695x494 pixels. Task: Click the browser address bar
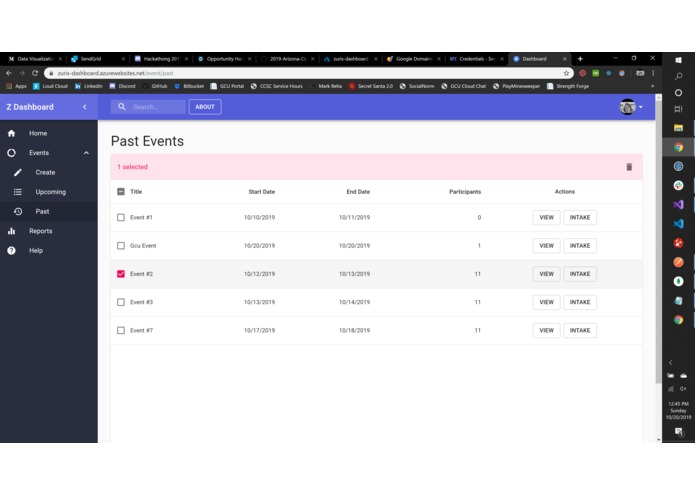pyautogui.click(x=306, y=73)
